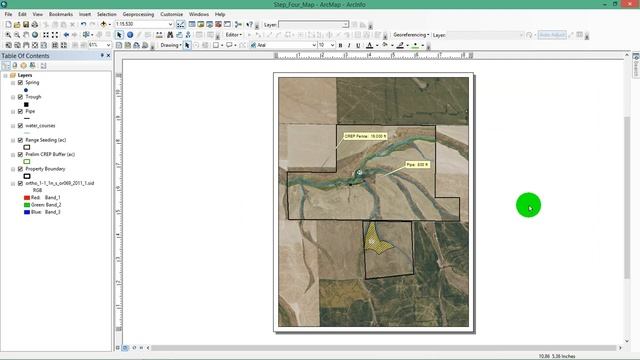640x360 pixels.
Task: Click Fixed Zoom In icon
Action: 46,35
